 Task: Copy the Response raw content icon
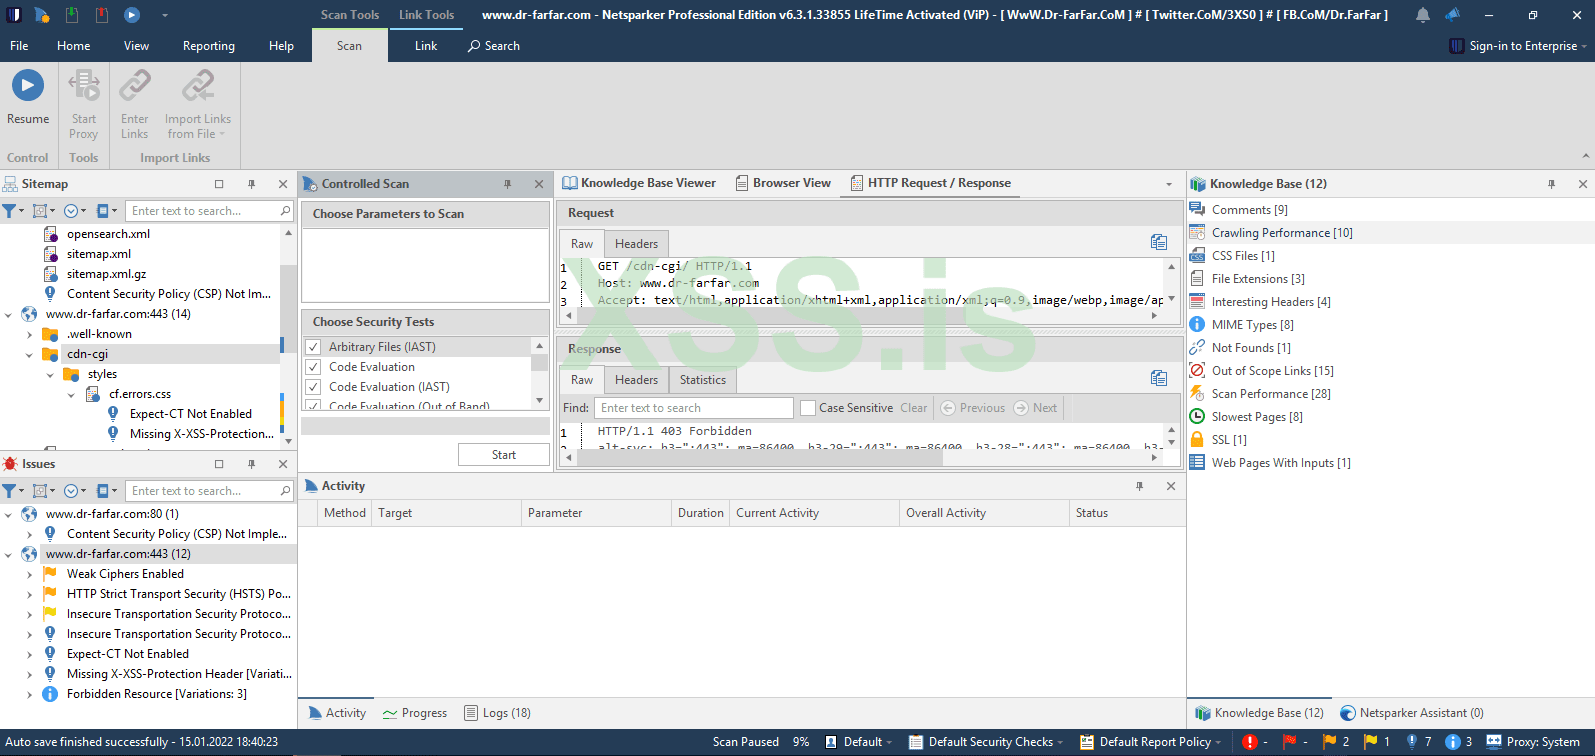(1159, 378)
